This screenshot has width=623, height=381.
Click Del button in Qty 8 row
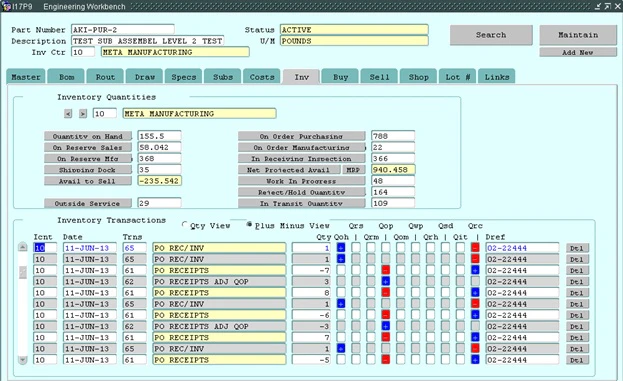577,293
